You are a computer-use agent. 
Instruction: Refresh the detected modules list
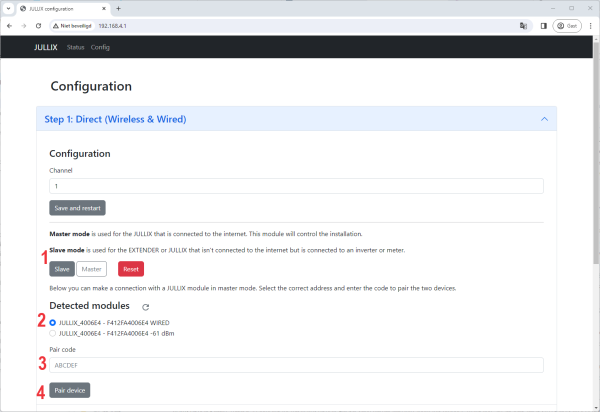coord(146,306)
